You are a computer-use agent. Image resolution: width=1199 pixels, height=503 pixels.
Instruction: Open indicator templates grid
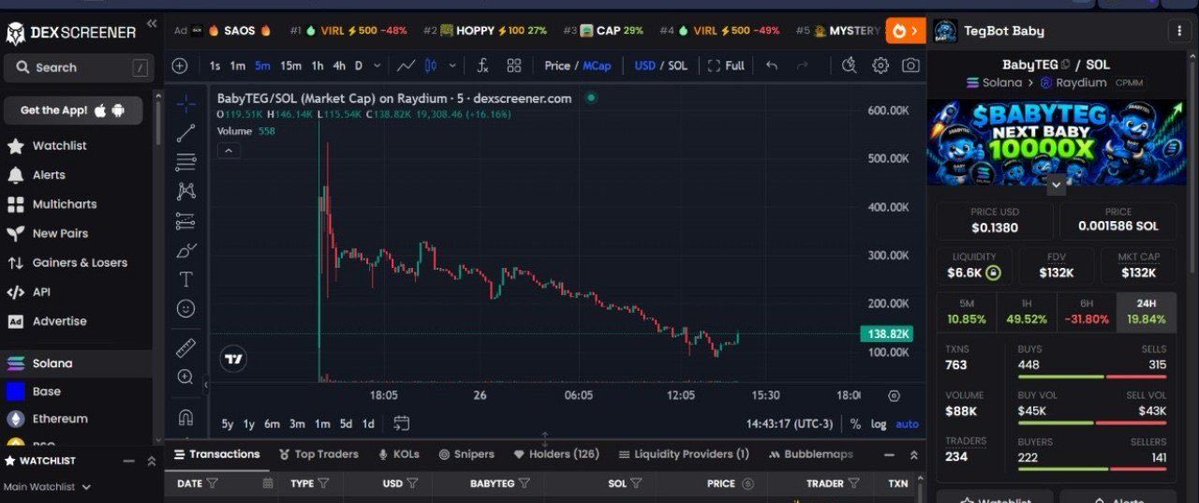point(514,66)
